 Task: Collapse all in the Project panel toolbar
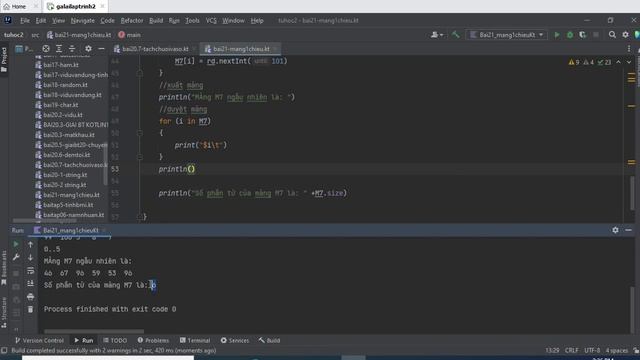[72, 49]
